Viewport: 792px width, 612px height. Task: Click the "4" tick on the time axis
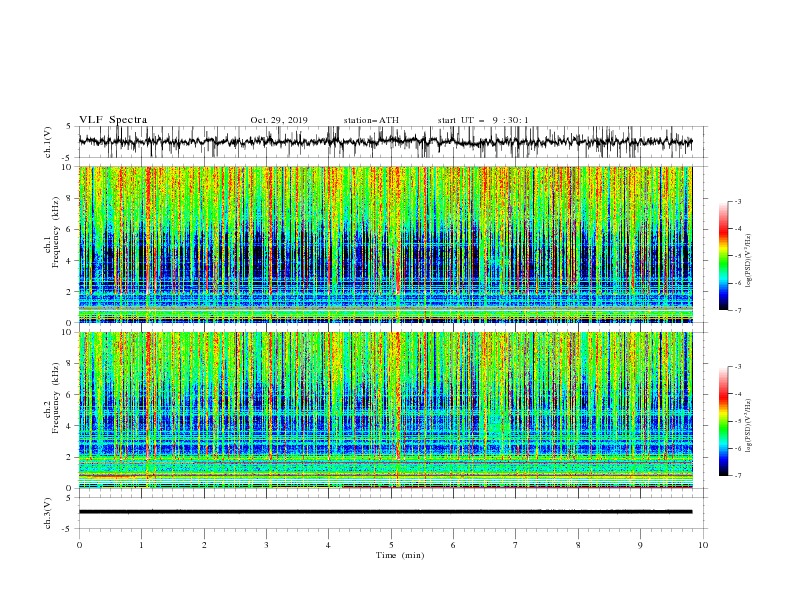(x=328, y=545)
